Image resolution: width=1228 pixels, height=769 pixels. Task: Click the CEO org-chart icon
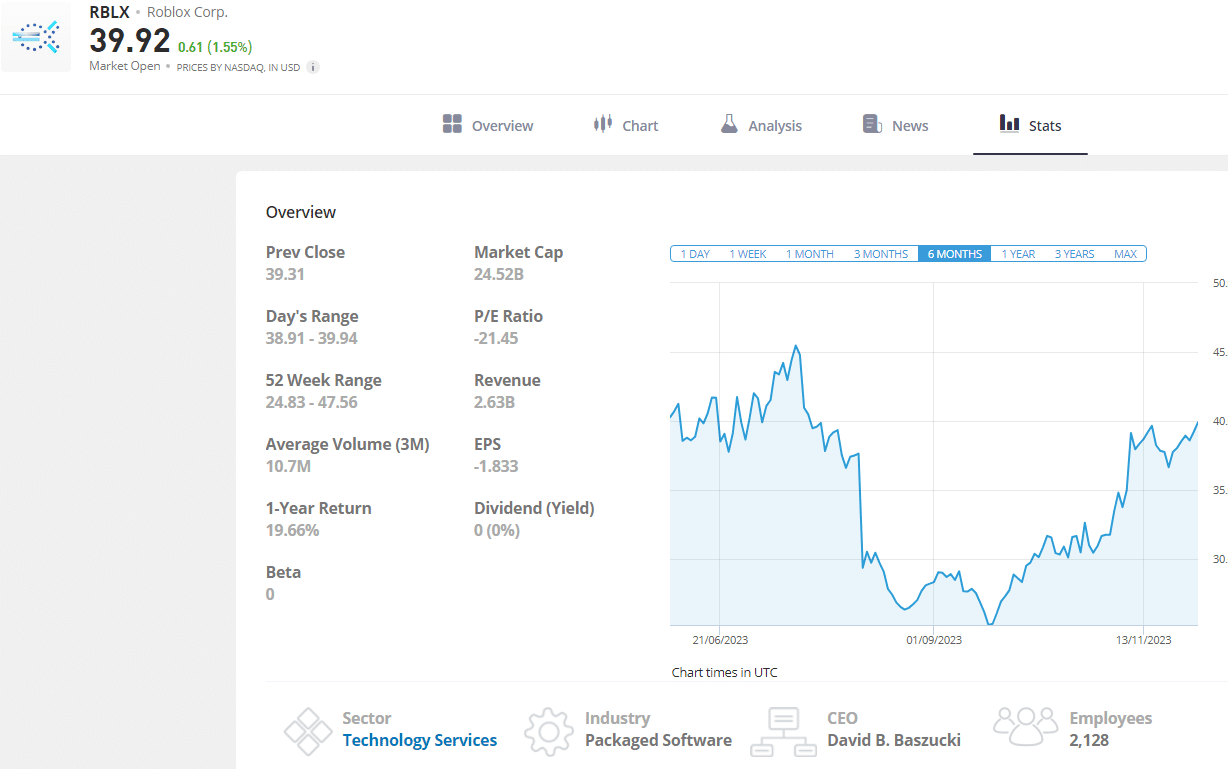click(x=784, y=729)
